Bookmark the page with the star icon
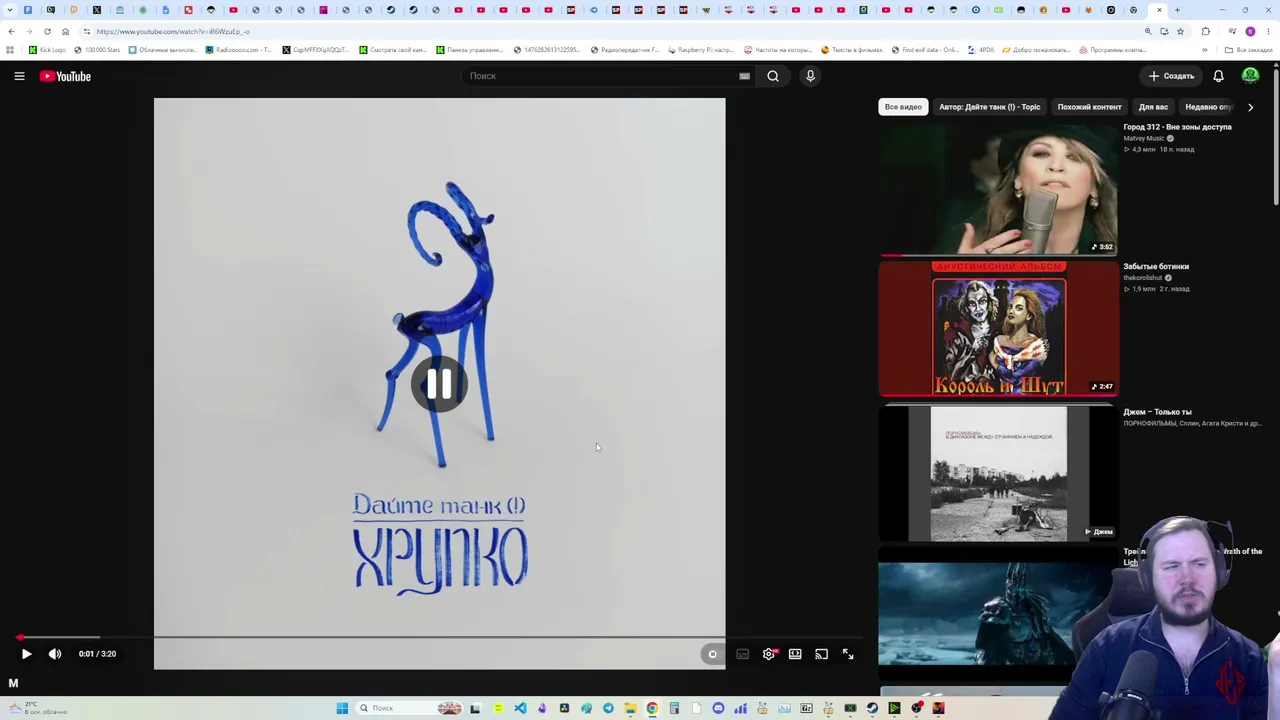 [x=1180, y=31]
